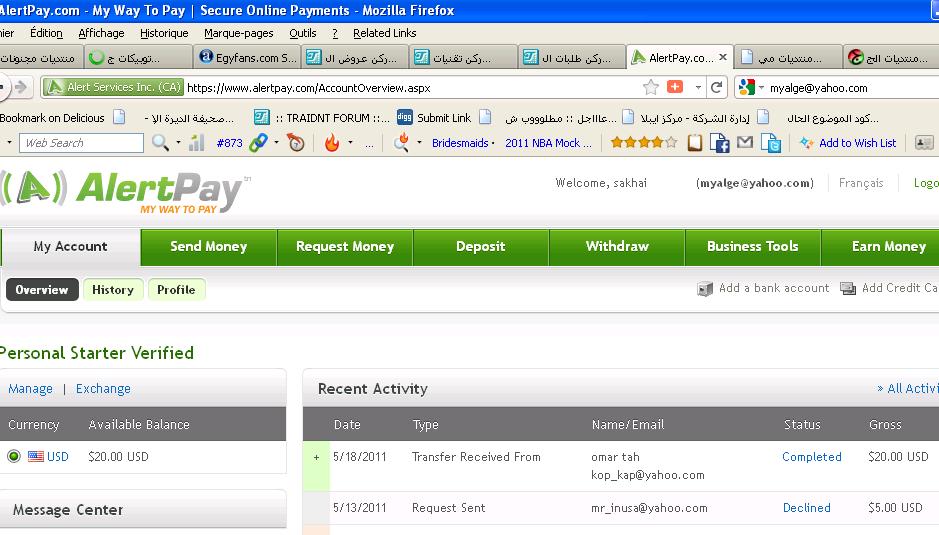
Task: Open the Related Links menu
Action: [x=384, y=33]
